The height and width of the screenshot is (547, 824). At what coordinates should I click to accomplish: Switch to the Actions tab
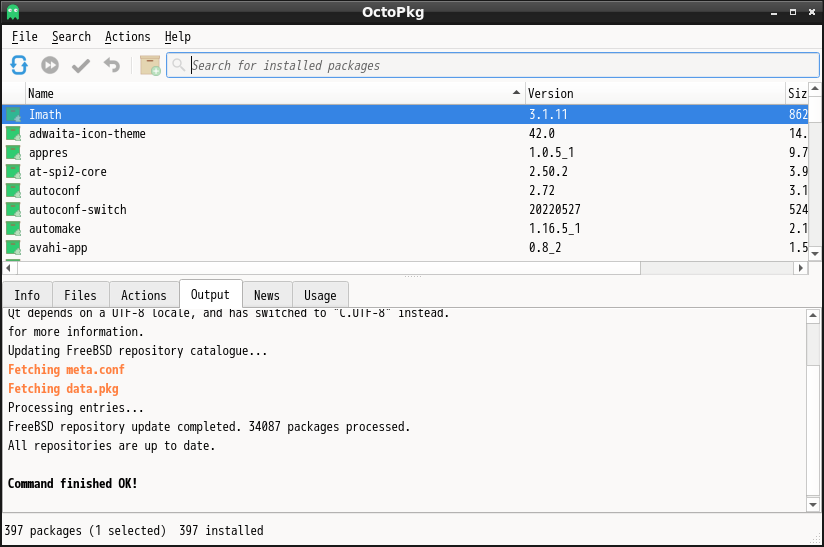click(x=144, y=295)
